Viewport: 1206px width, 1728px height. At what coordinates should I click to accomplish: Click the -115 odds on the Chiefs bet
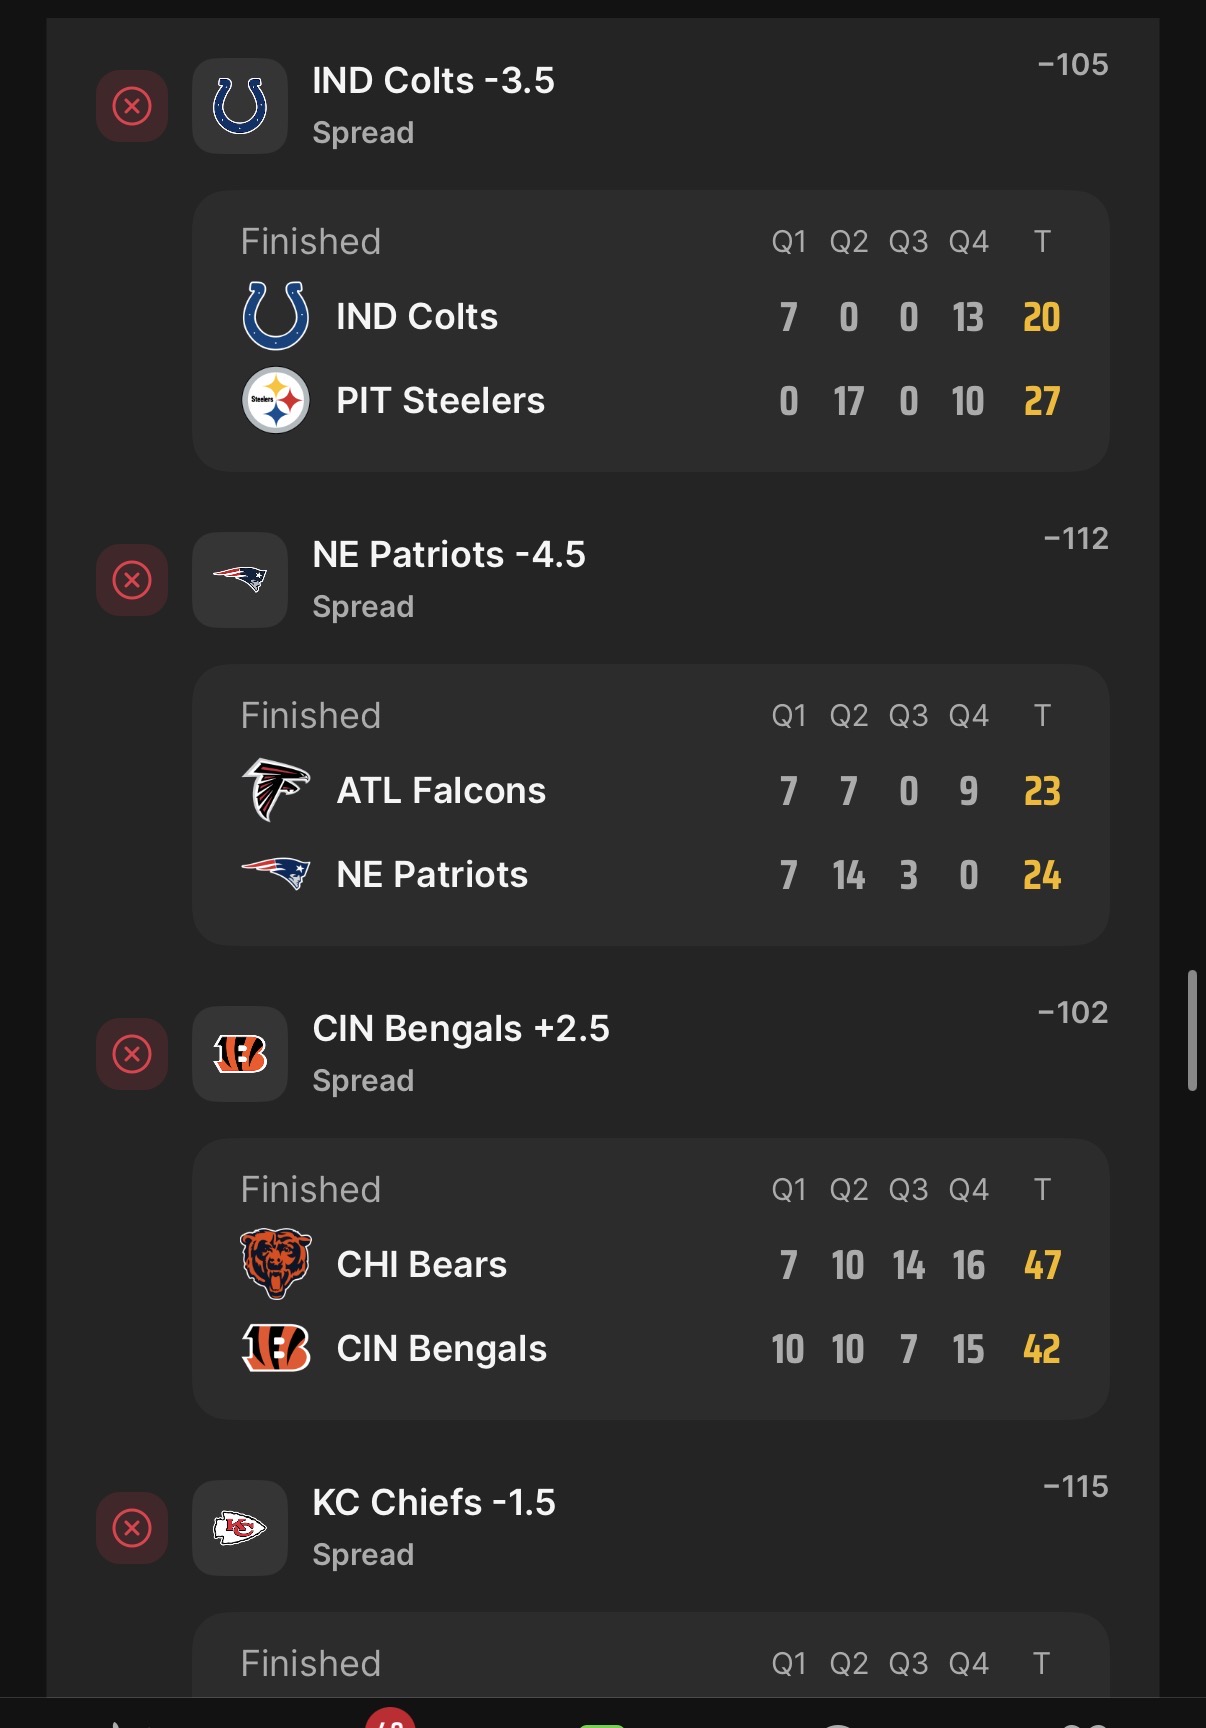(x=1076, y=1487)
